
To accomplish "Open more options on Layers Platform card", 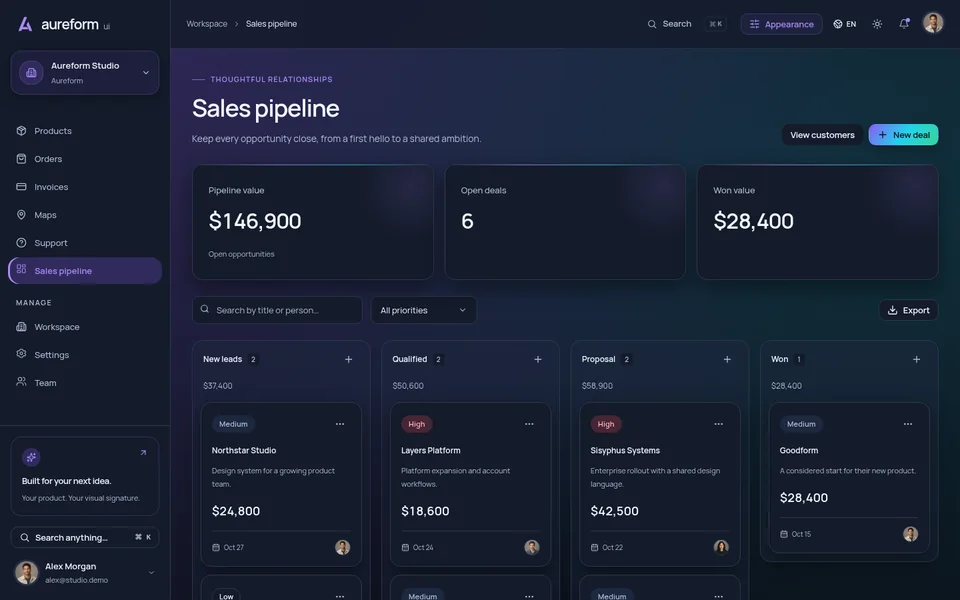I will tap(529, 424).
